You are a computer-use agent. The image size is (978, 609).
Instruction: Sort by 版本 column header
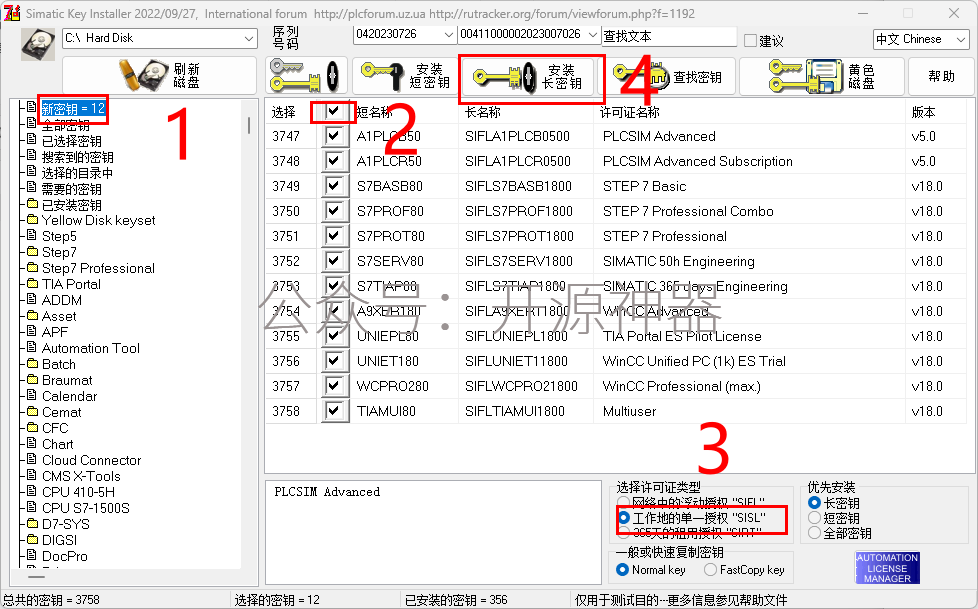(x=923, y=112)
